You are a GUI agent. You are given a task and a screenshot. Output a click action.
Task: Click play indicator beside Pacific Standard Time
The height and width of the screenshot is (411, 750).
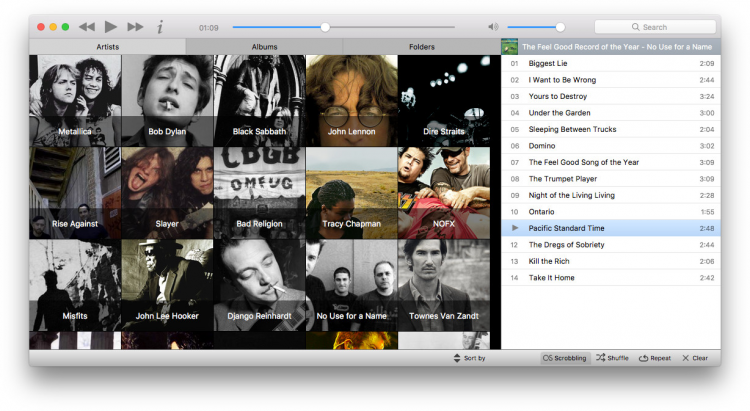[514, 228]
